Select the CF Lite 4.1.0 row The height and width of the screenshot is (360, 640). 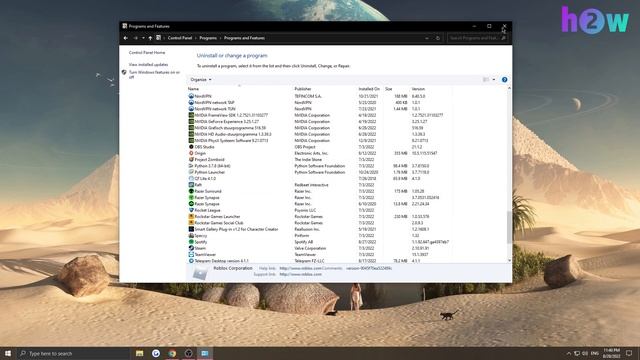[x=319, y=178]
